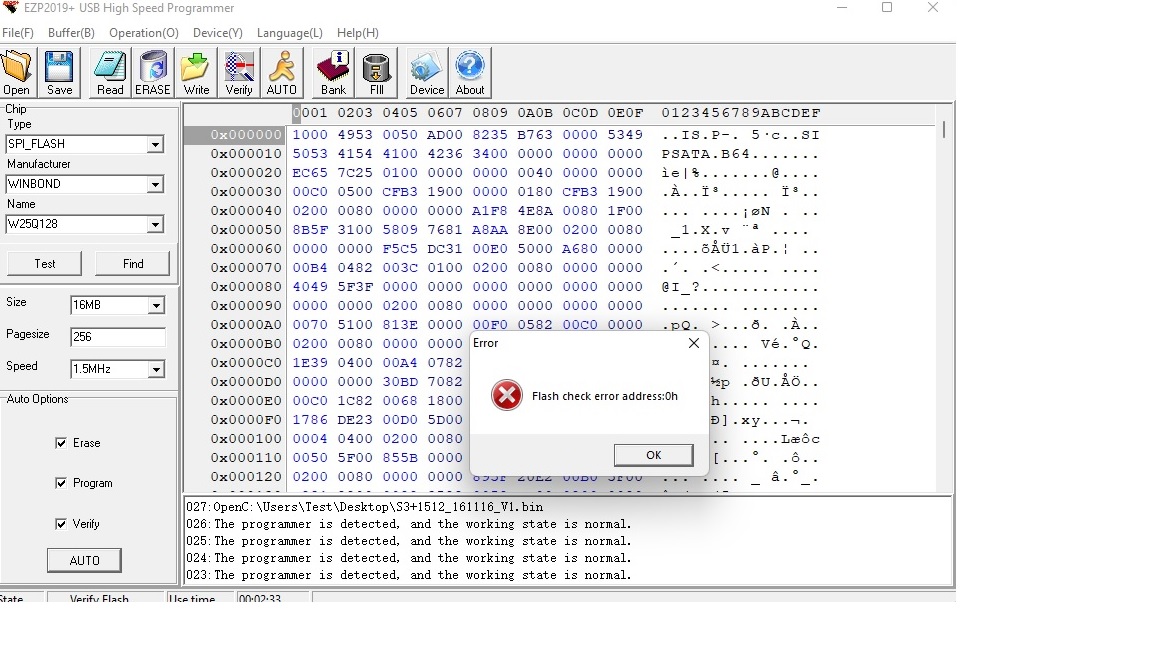Select address row 0x000000
Image resolution: width=1152 pixels, height=648 pixels.
click(245, 135)
